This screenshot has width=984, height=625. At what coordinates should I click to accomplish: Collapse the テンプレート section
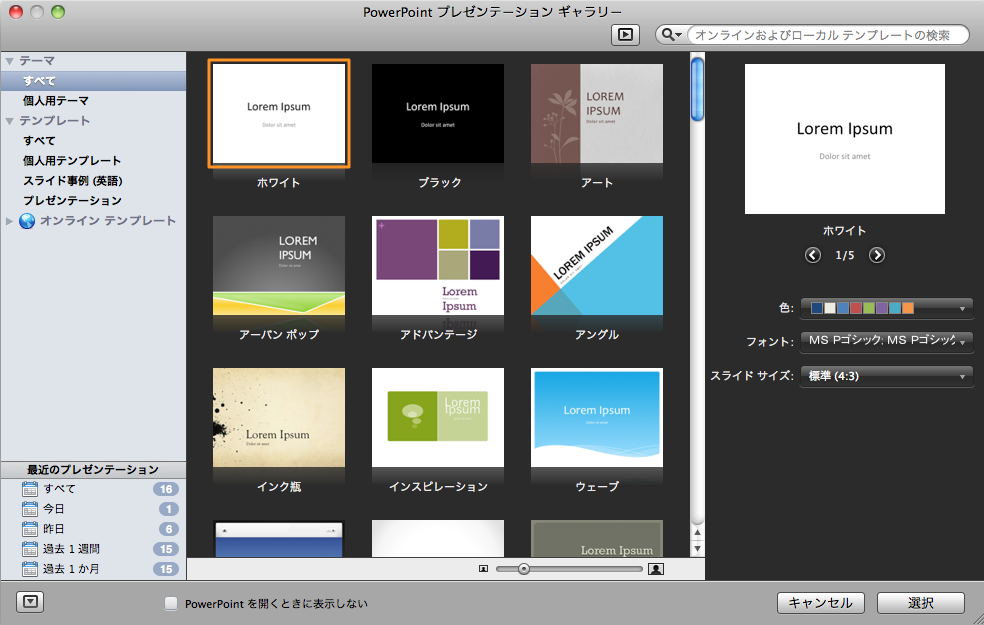coord(9,121)
